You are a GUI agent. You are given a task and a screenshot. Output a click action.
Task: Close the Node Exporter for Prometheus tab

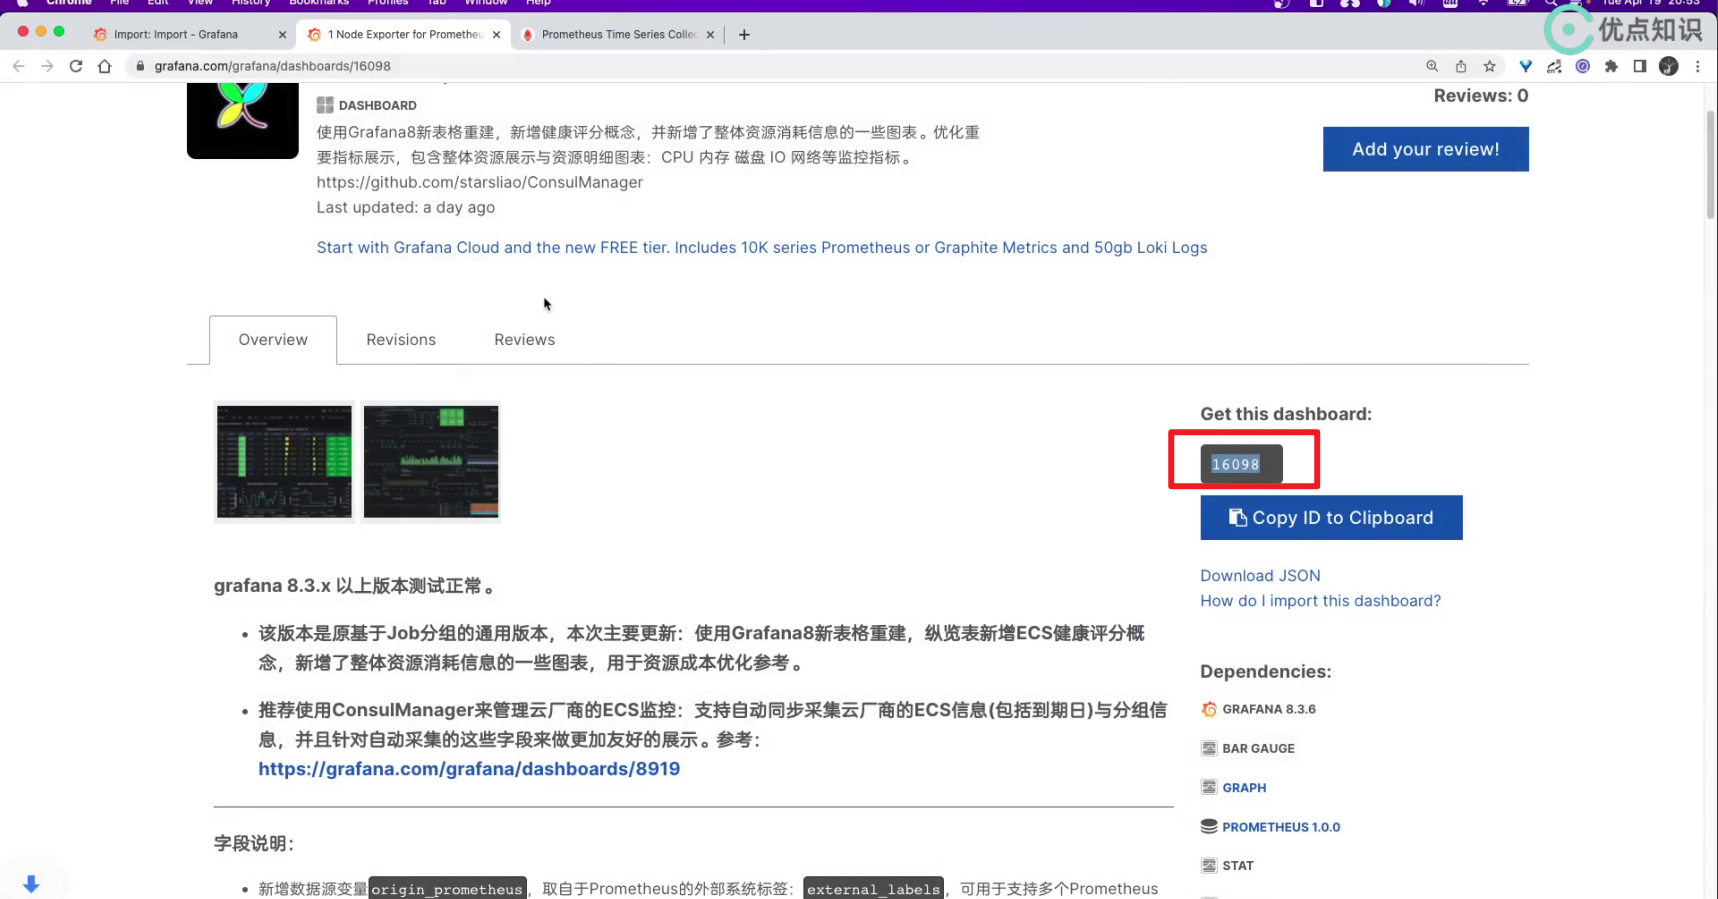[x=496, y=34]
